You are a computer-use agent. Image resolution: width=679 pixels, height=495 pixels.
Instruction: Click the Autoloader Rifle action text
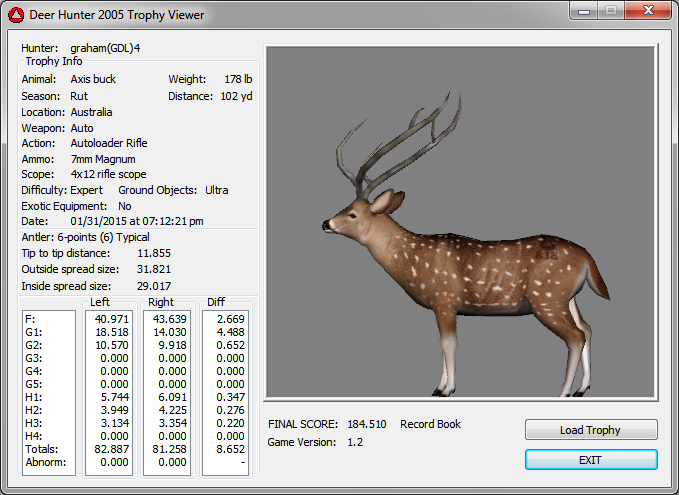[x=108, y=143]
